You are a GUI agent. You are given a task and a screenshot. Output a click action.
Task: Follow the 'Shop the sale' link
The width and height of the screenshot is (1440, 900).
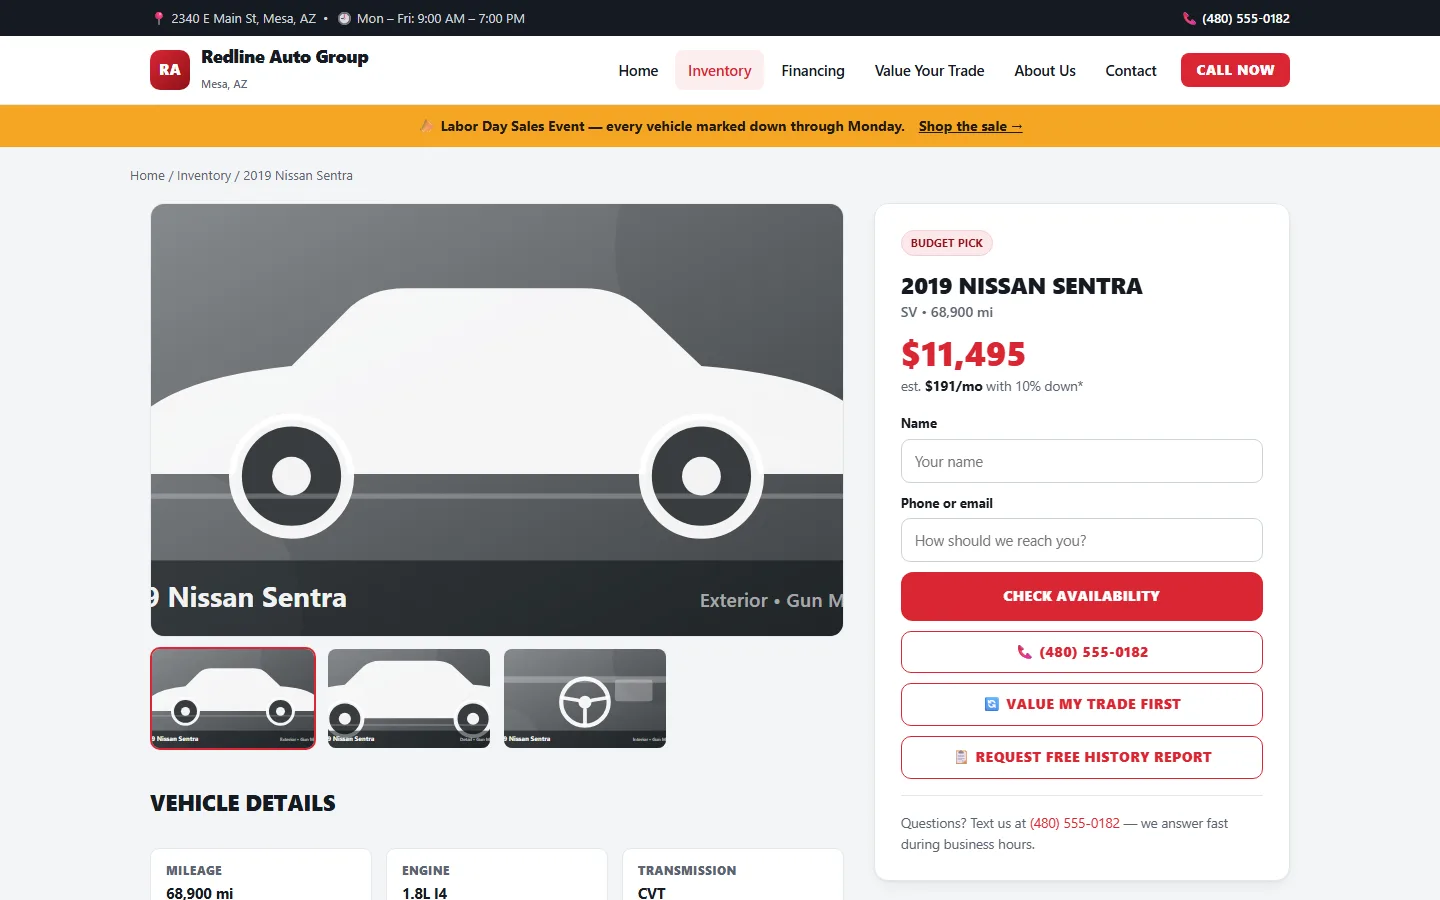[970, 126]
